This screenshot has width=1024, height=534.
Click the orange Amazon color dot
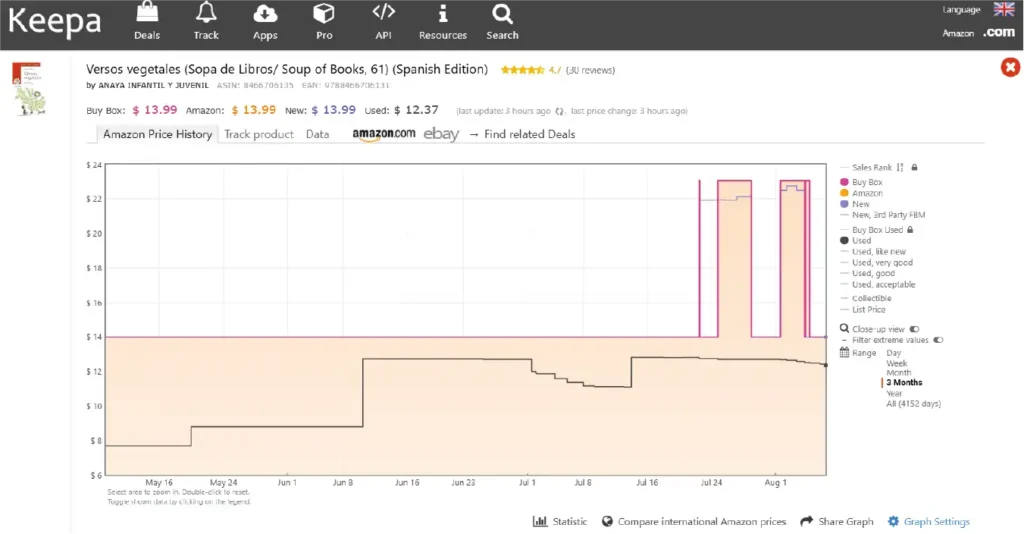(x=844, y=193)
